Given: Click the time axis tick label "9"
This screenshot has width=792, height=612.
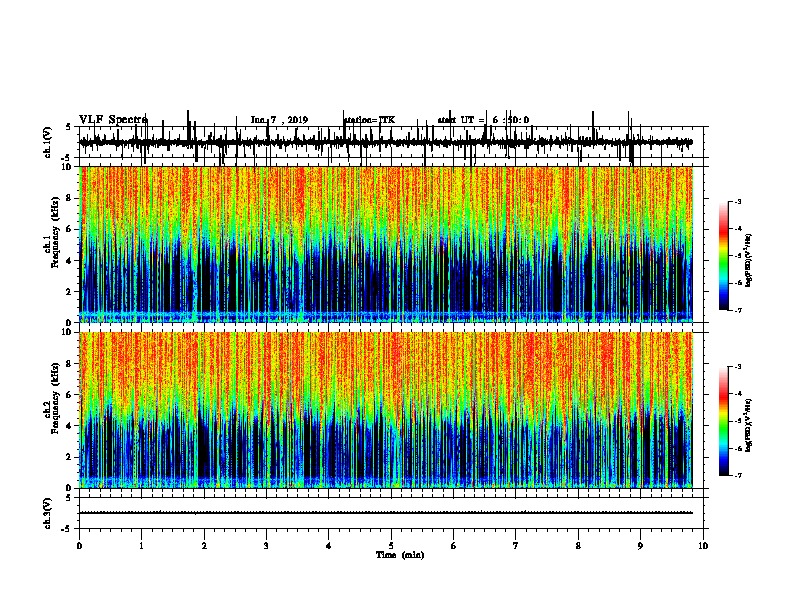Looking at the screenshot, I should click(640, 545).
